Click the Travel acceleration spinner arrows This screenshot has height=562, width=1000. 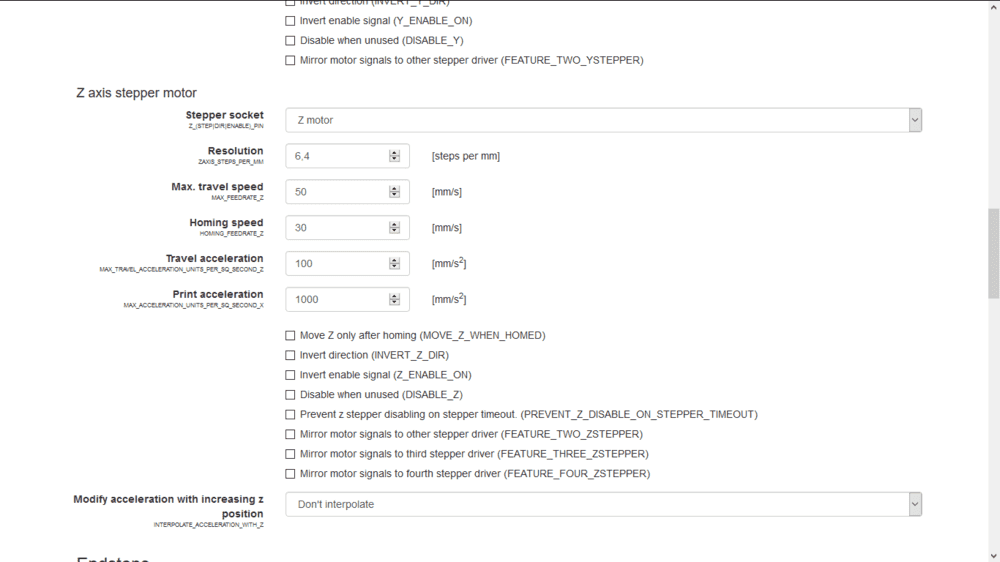click(394, 264)
